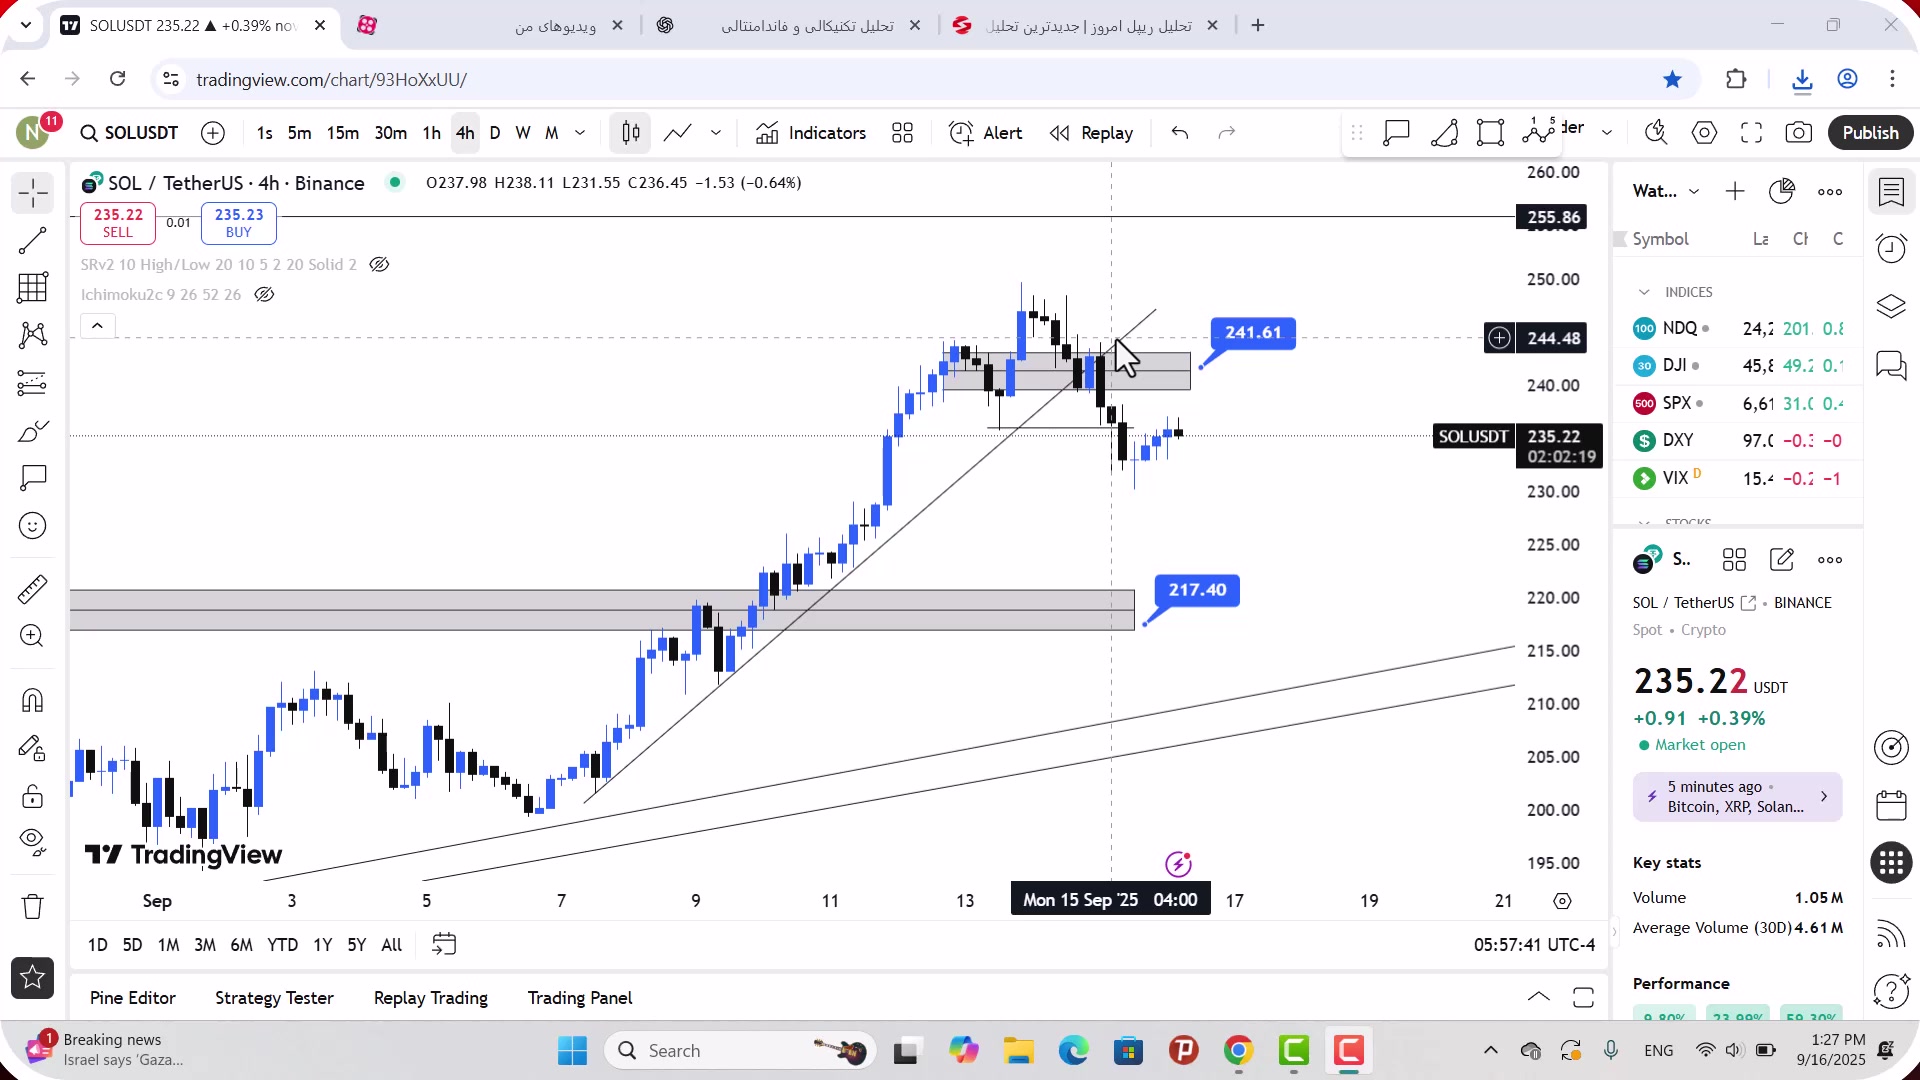Open the time zone UTC-4 selector
The image size is (1920, 1080).
(x=1534, y=945)
